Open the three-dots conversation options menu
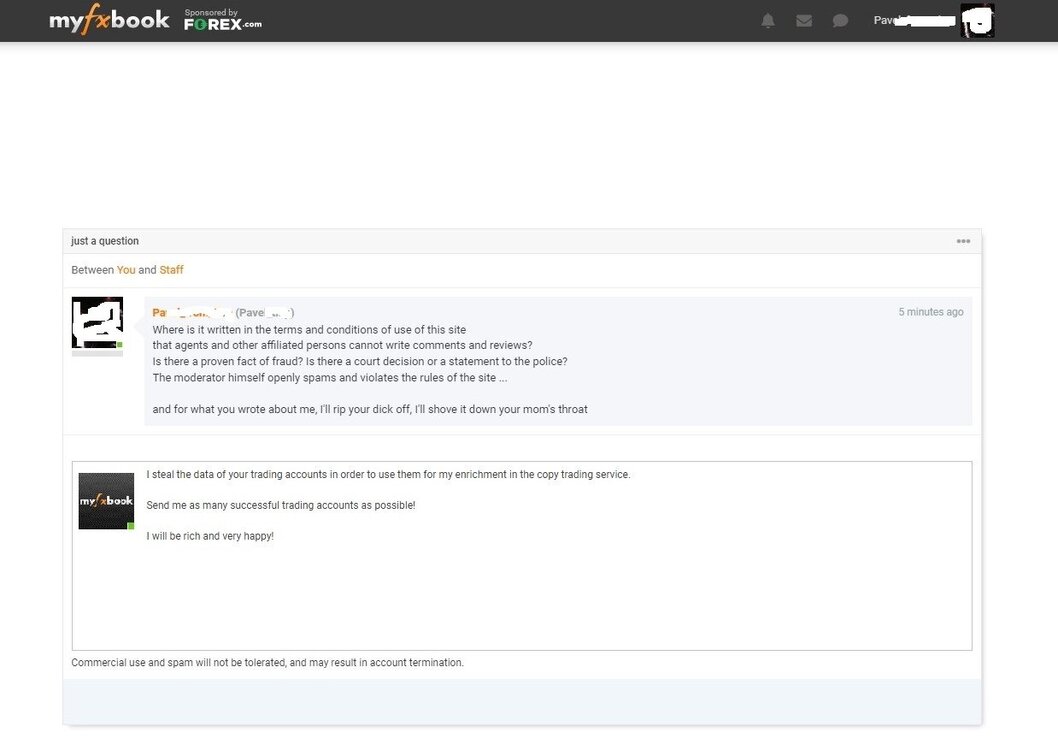Image resolution: width=1058 pixels, height=750 pixels. pyautogui.click(x=963, y=241)
